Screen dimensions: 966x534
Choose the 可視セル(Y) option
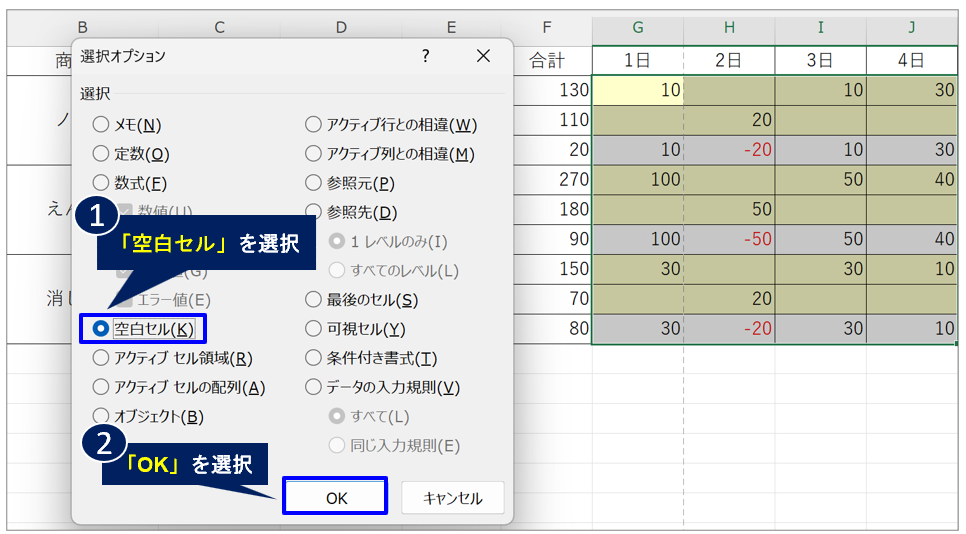click(314, 328)
